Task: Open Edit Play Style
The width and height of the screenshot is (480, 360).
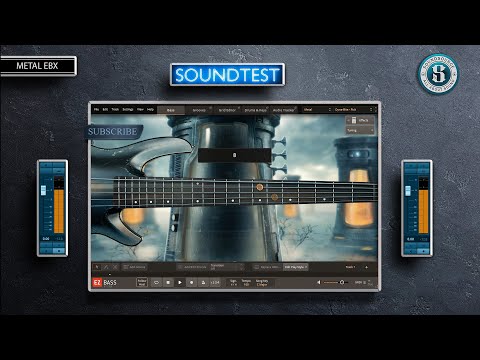Action: 296,267
